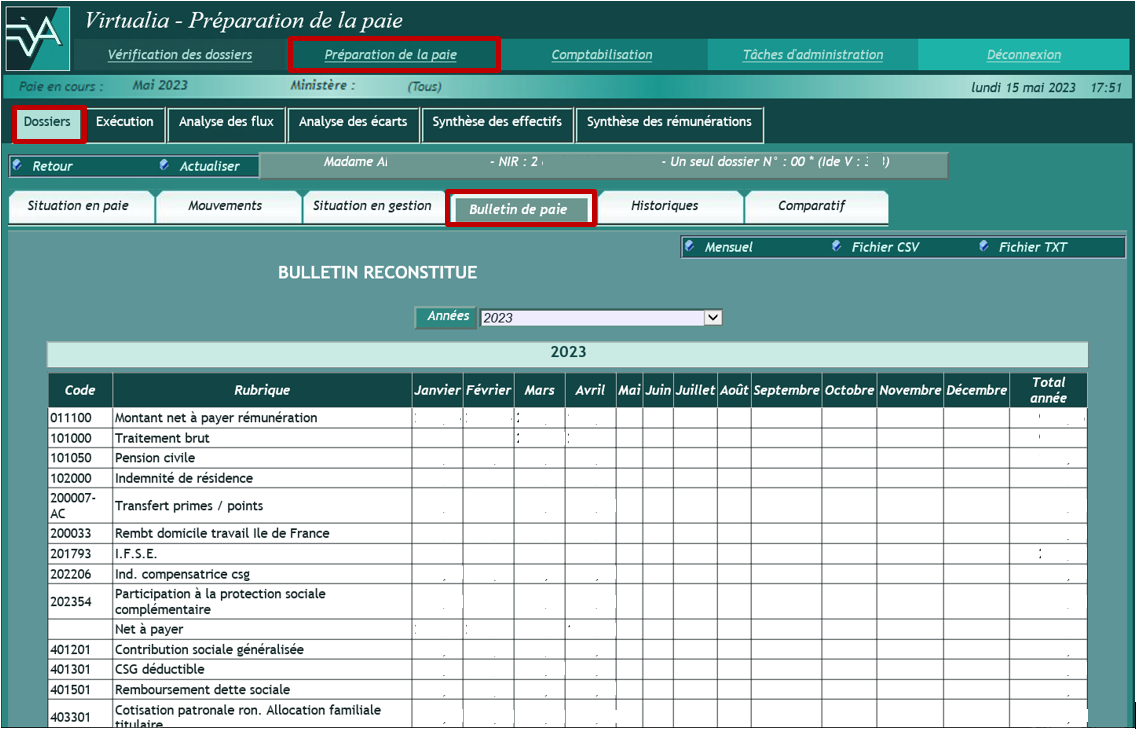Click Synthèse des rémunérations button
The width and height of the screenshot is (1137, 729).
[x=669, y=122]
